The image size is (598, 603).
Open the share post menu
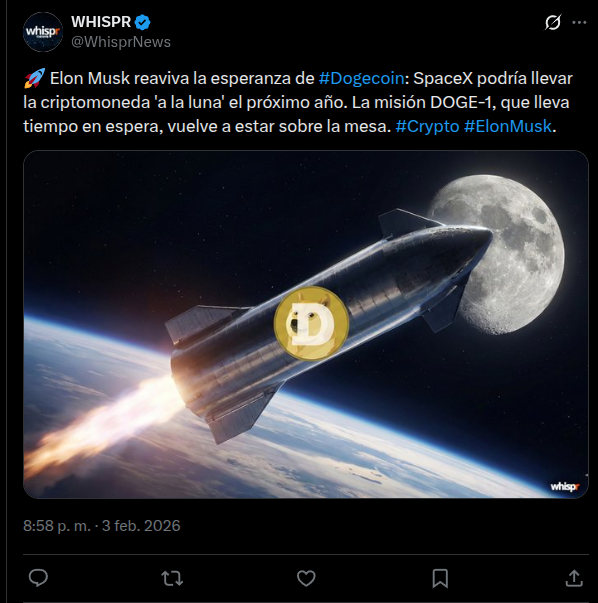tap(574, 578)
